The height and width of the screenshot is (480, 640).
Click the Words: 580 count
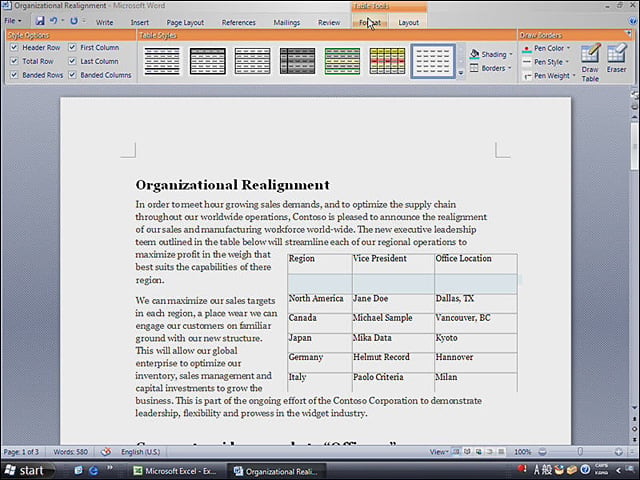click(x=71, y=452)
